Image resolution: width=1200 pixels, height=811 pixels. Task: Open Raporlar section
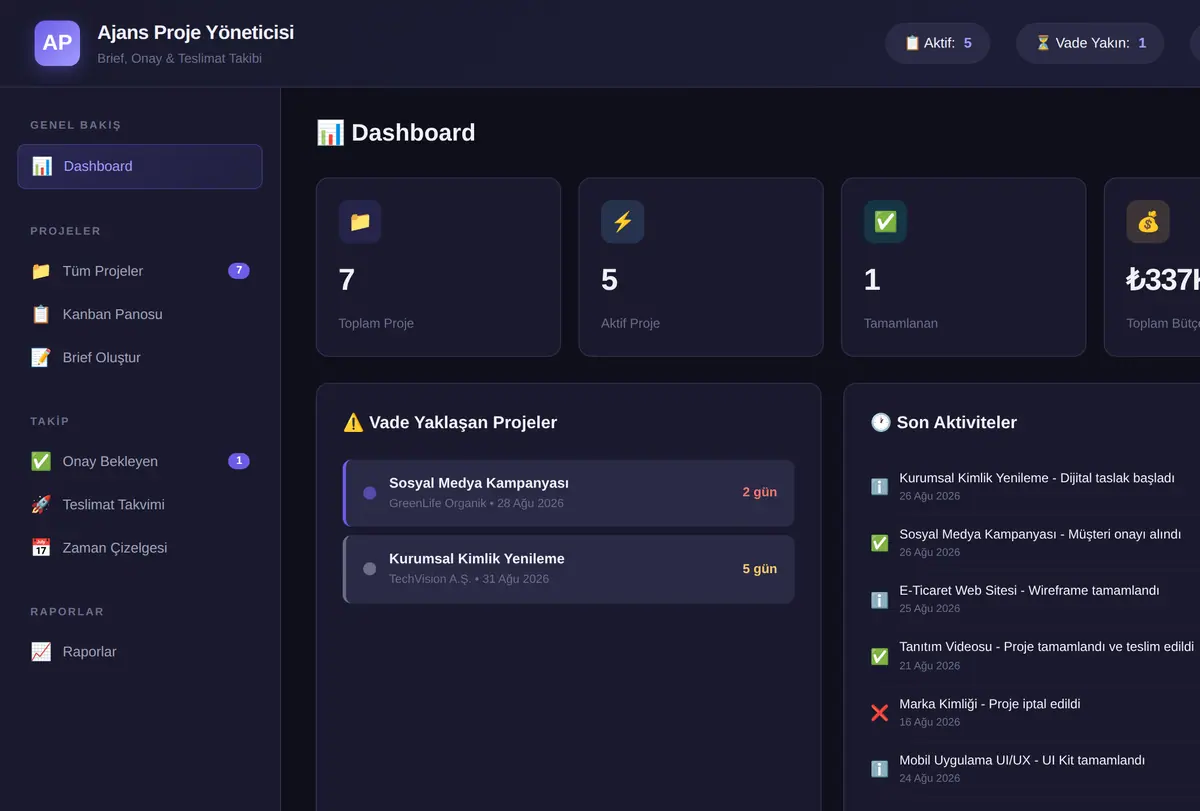click(140, 651)
